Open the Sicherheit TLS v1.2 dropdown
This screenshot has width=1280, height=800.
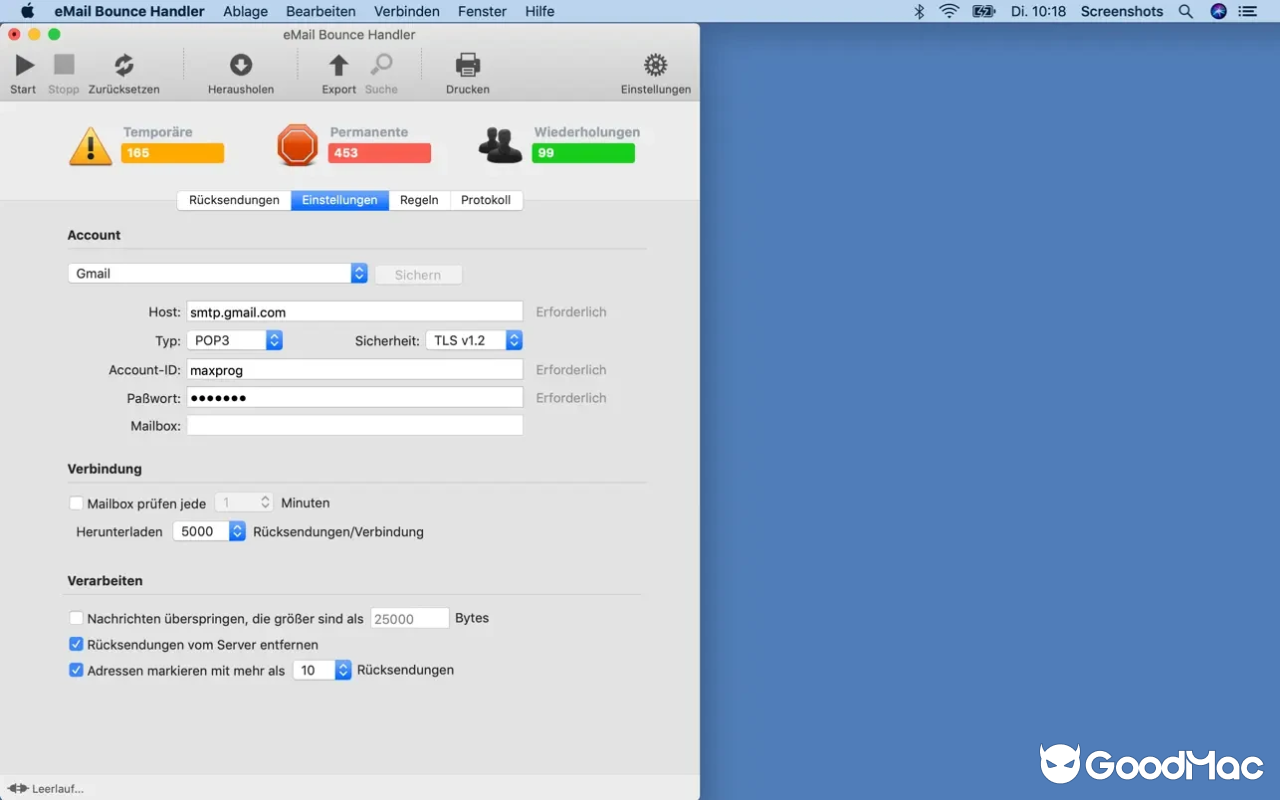pyautogui.click(x=514, y=340)
